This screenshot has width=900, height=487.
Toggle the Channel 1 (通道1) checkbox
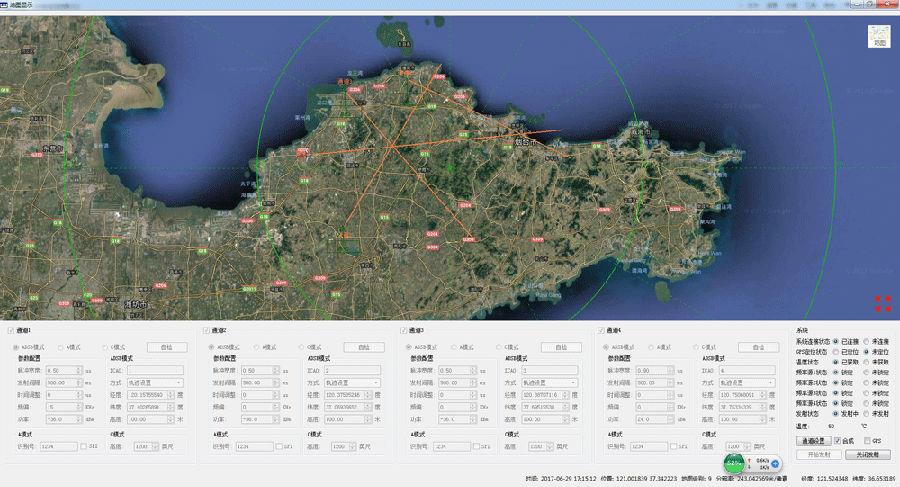click(10, 331)
